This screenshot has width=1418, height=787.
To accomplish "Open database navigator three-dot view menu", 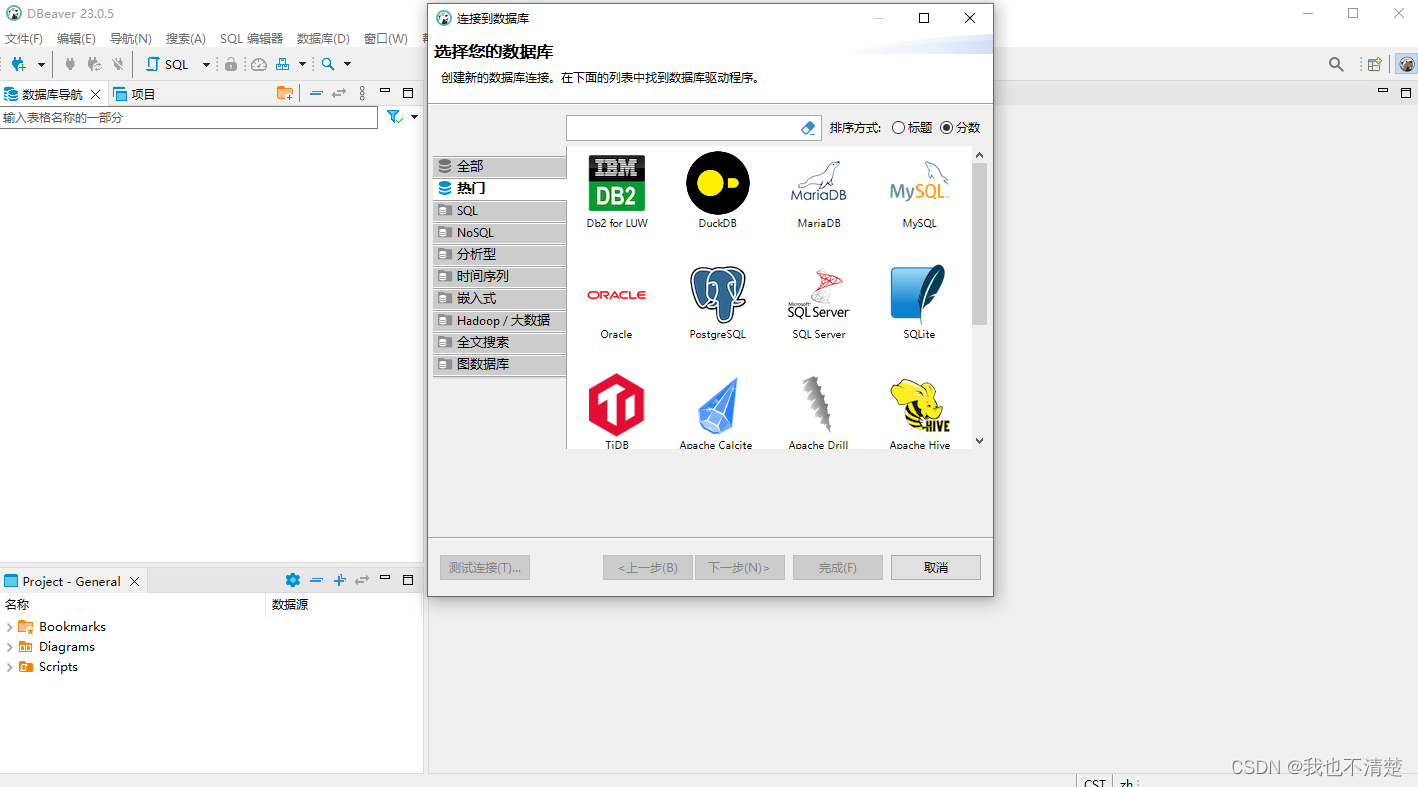I will click(362, 93).
